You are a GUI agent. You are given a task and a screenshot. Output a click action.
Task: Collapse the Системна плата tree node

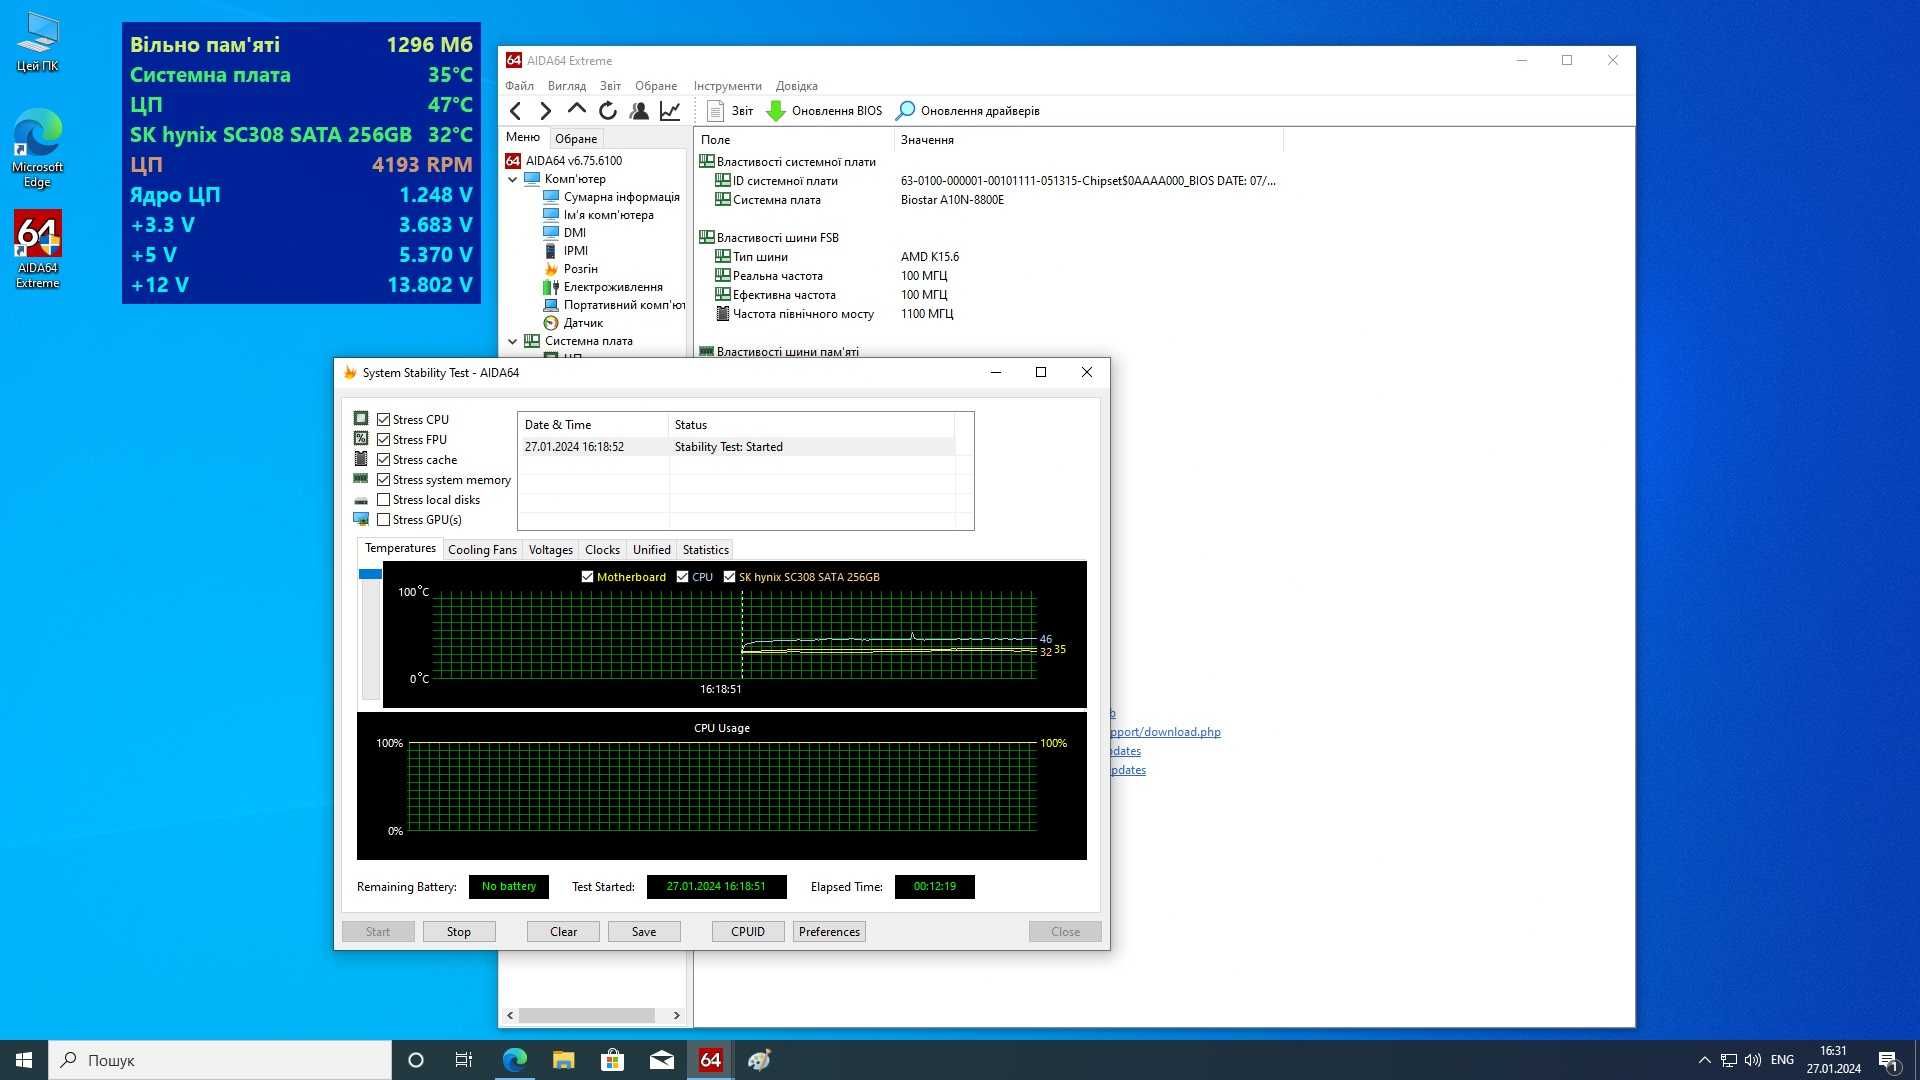pyautogui.click(x=513, y=342)
